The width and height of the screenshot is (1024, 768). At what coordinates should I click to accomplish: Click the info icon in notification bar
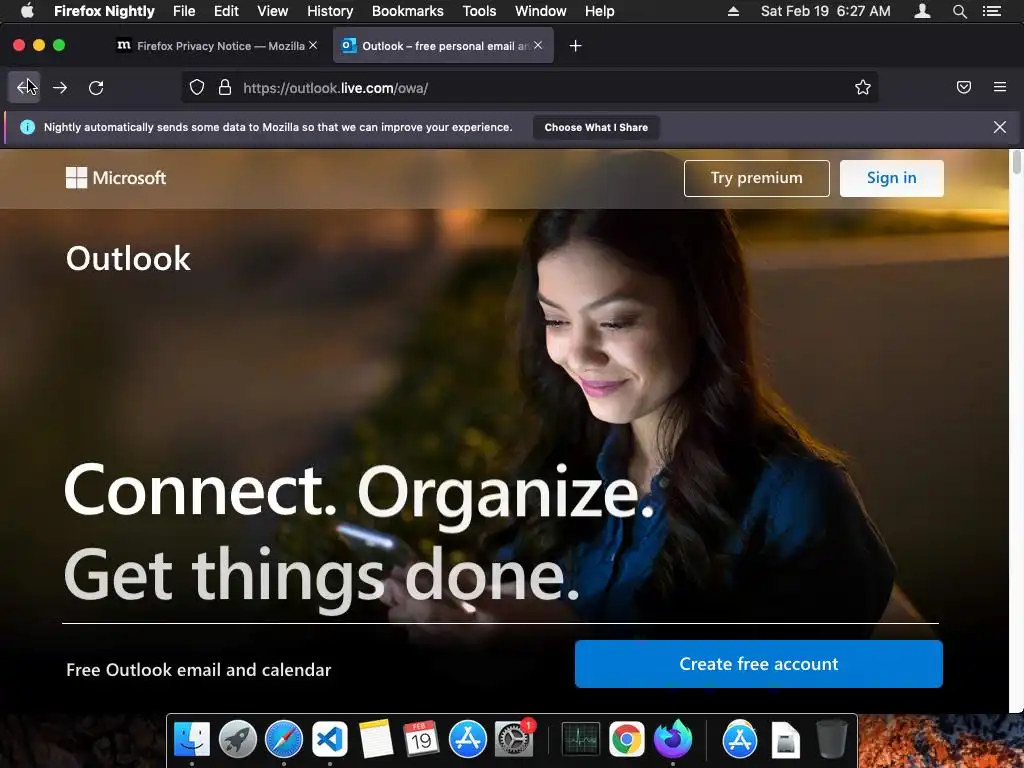coord(27,127)
